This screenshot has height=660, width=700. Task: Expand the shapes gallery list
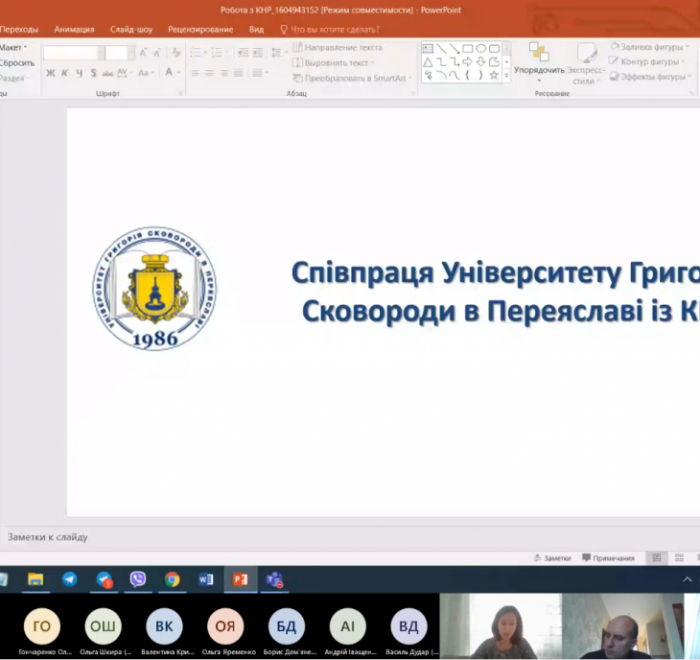coord(507,76)
